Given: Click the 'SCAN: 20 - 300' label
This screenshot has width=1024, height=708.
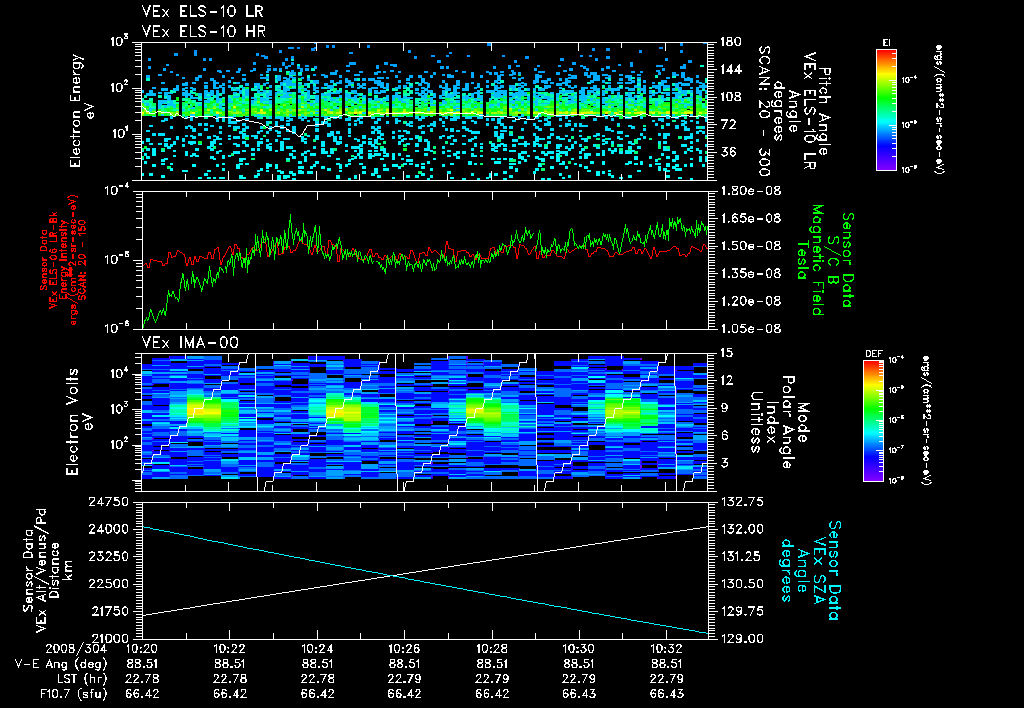Looking at the screenshot, I should coord(763,110).
